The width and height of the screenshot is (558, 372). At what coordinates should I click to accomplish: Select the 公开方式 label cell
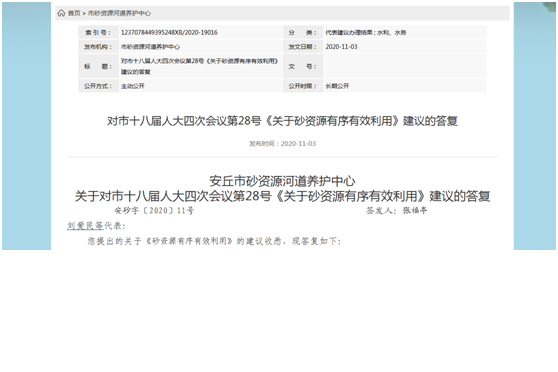click(x=98, y=86)
